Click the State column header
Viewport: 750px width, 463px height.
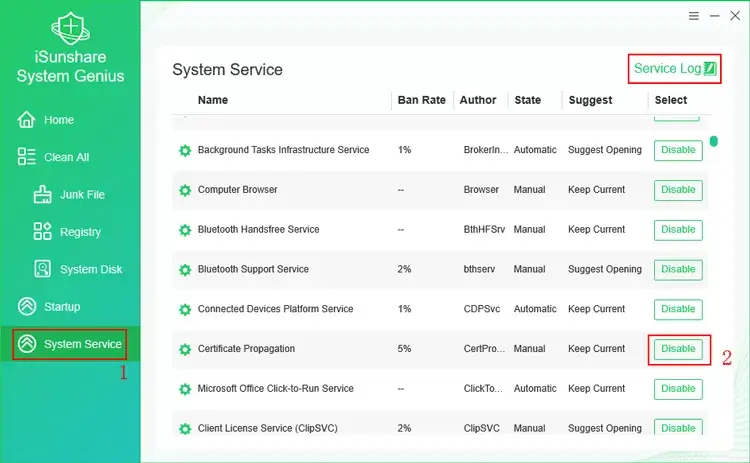click(528, 100)
